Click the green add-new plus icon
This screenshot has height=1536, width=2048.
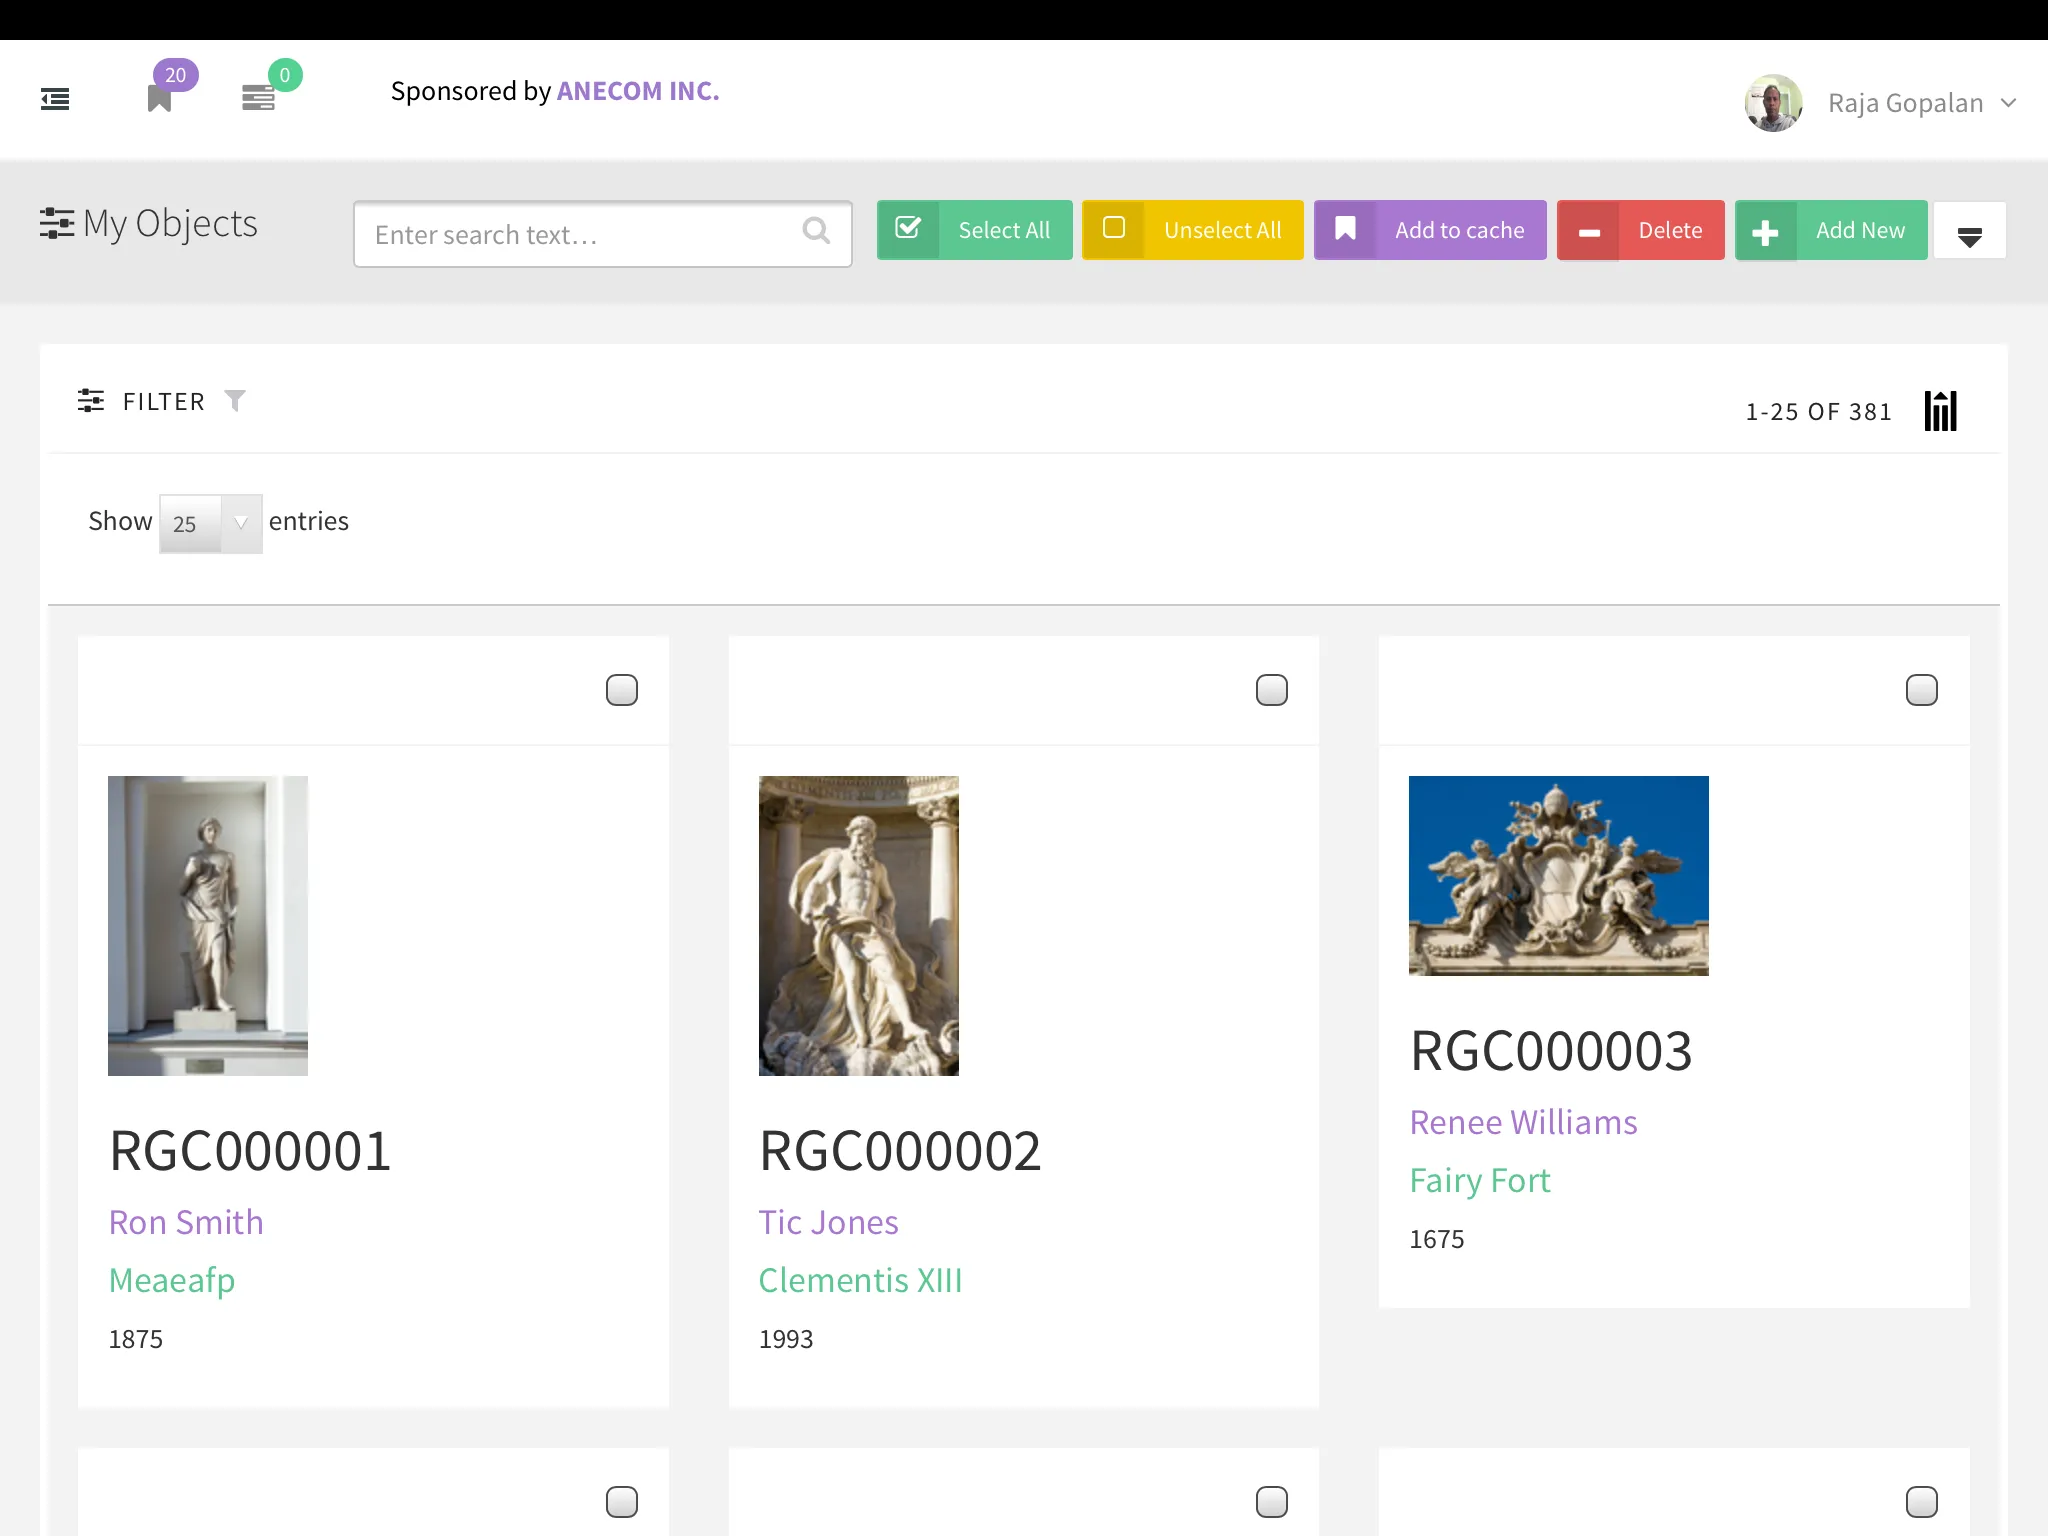pos(1766,231)
